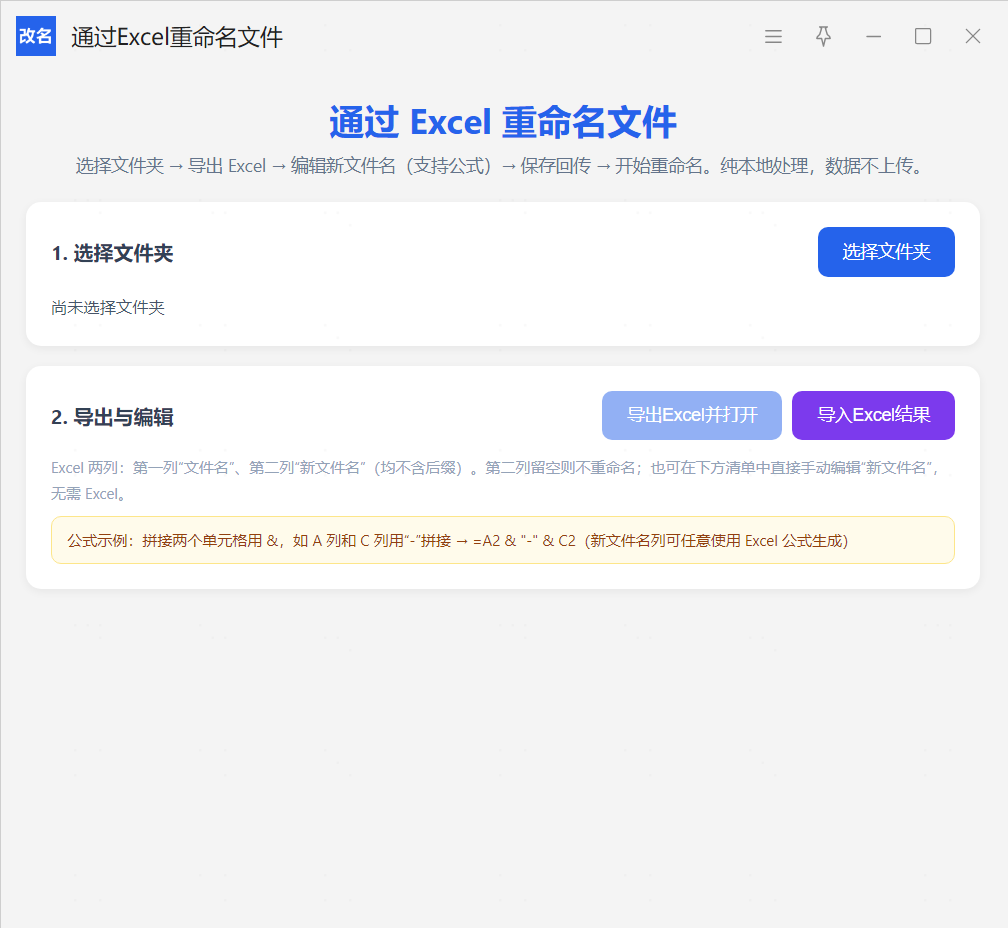Click the blue 改名 app logo
Viewport: 1008px width, 928px height.
coord(36,36)
